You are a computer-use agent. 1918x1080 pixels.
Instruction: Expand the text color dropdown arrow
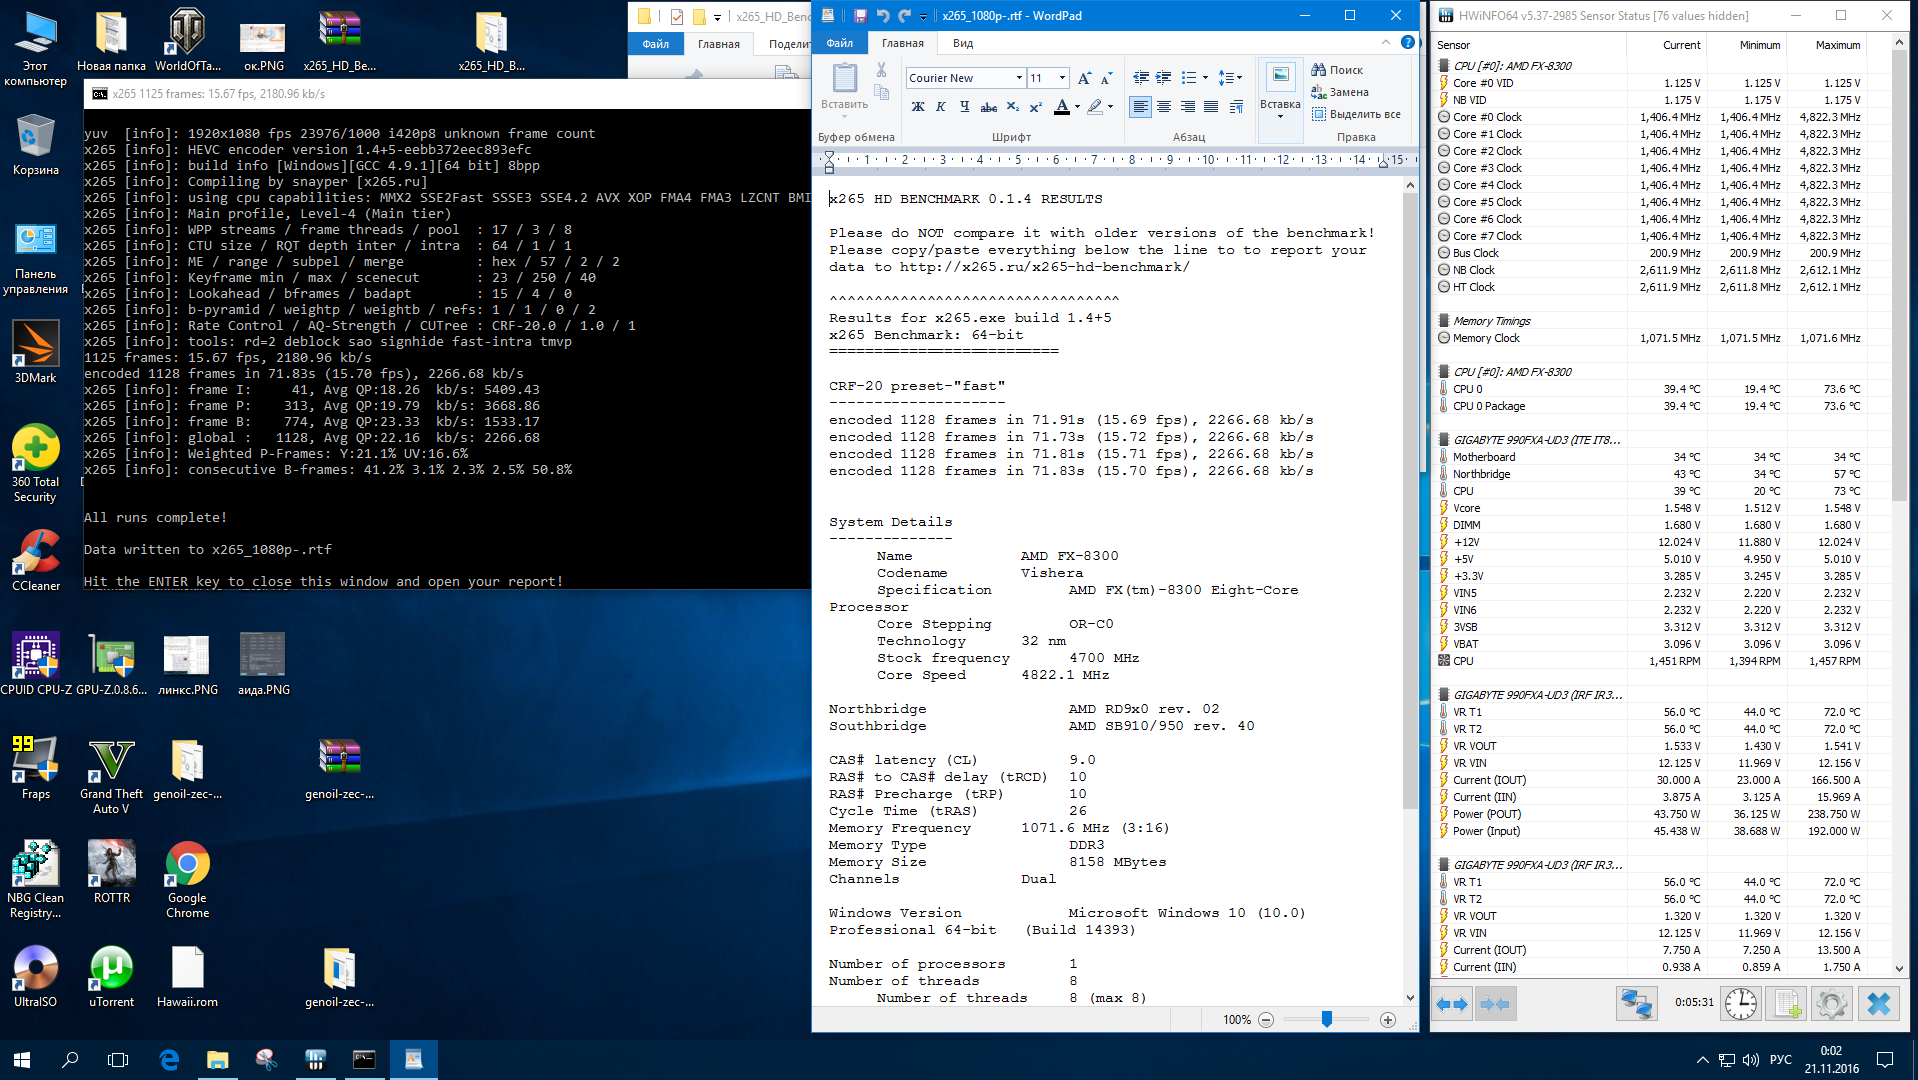pos(1077,107)
